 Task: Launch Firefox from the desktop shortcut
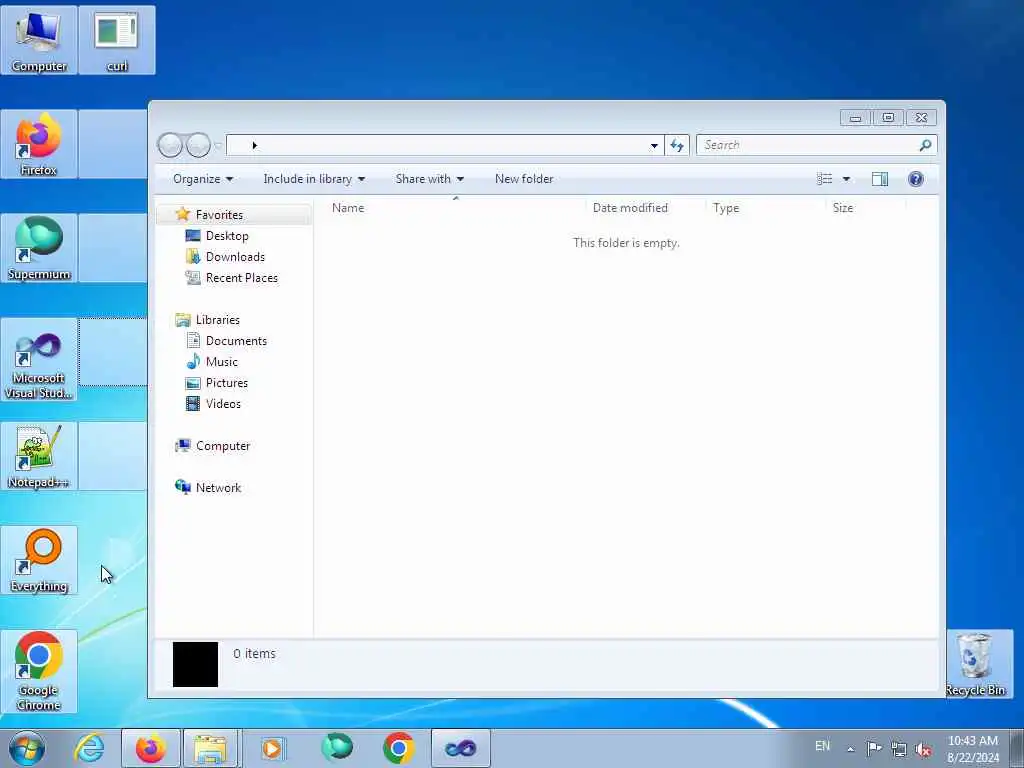point(39,144)
